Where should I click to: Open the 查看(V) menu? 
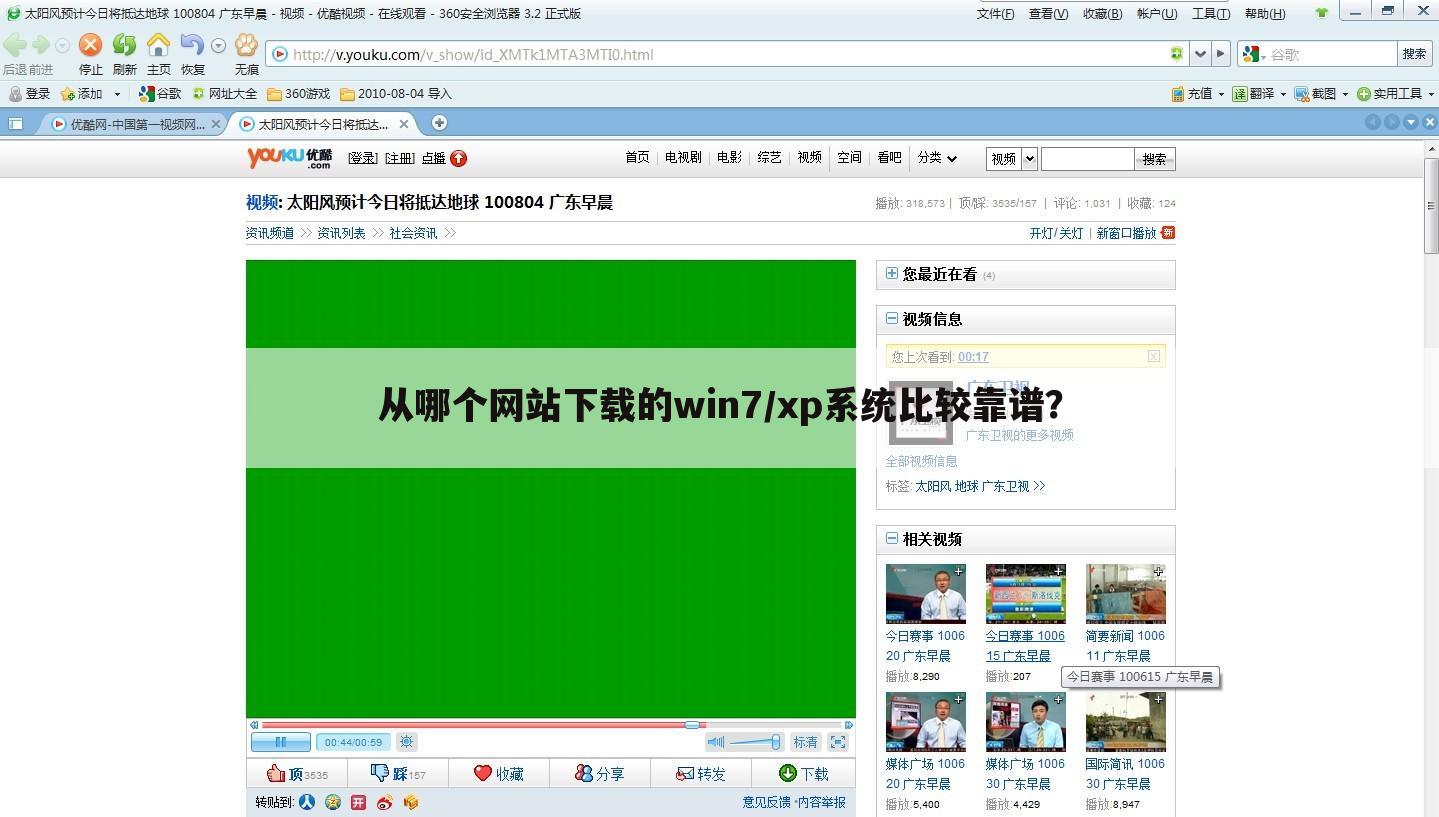pyautogui.click(x=1048, y=13)
